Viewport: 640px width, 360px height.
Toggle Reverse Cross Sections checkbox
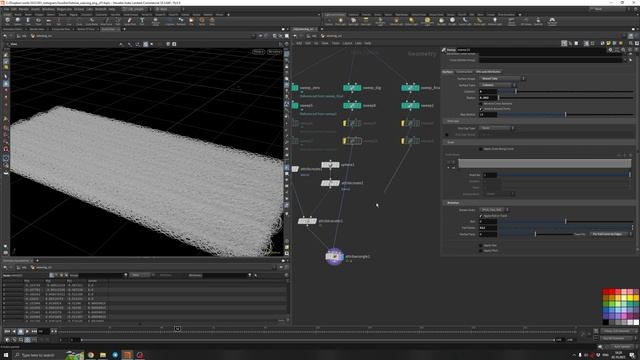(x=481, y=104)
